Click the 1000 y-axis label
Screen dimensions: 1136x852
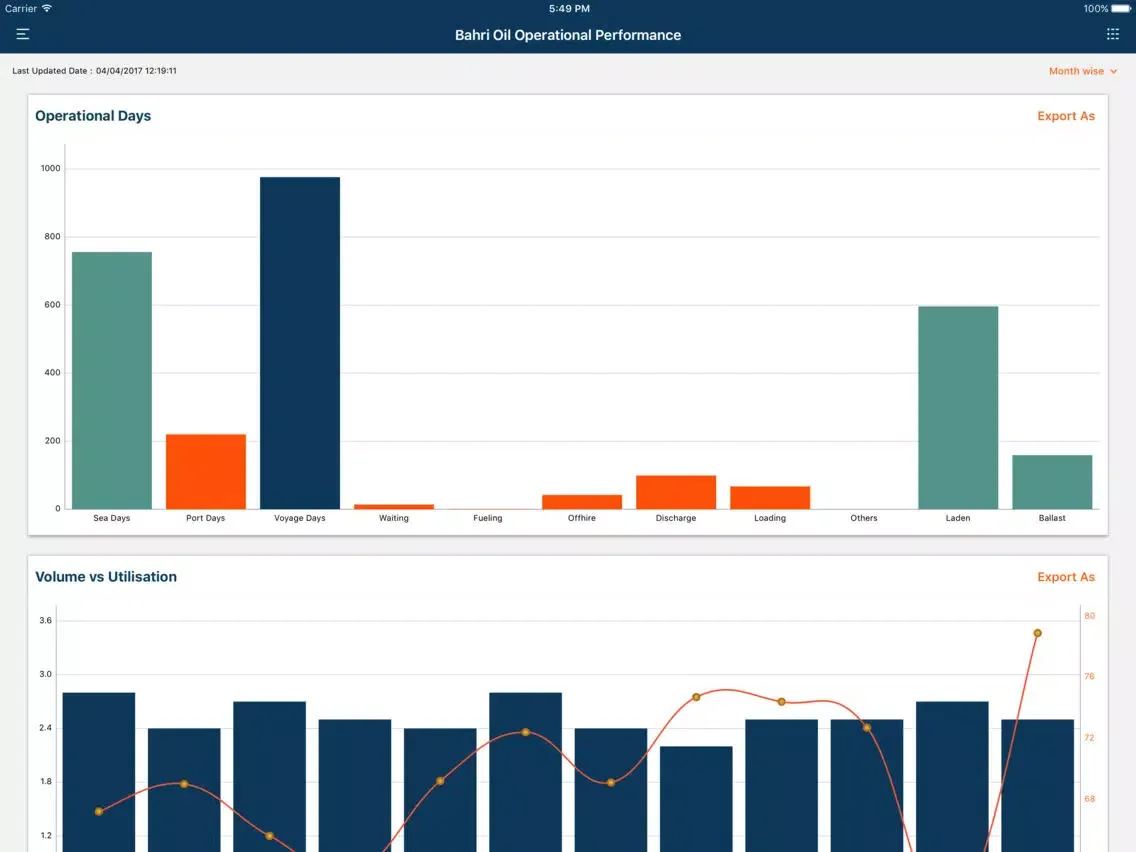tap(51, 168)
